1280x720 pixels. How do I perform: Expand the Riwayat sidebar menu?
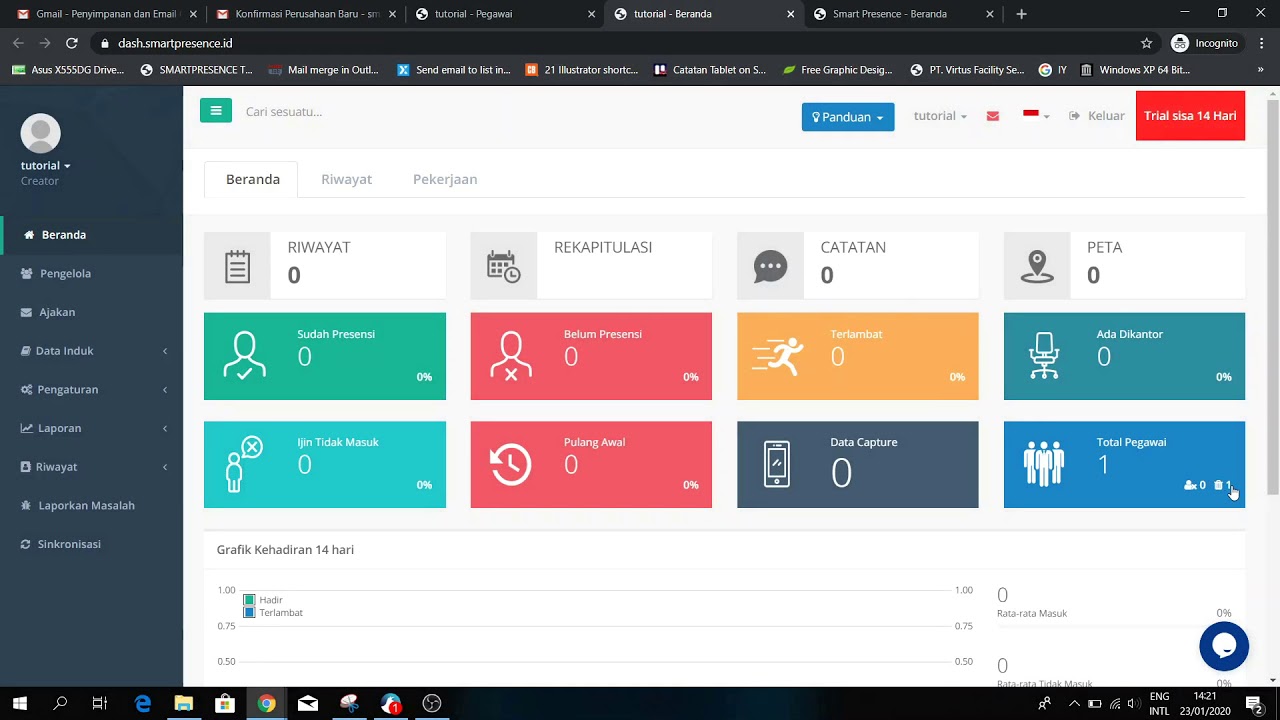tap(92, 467)
